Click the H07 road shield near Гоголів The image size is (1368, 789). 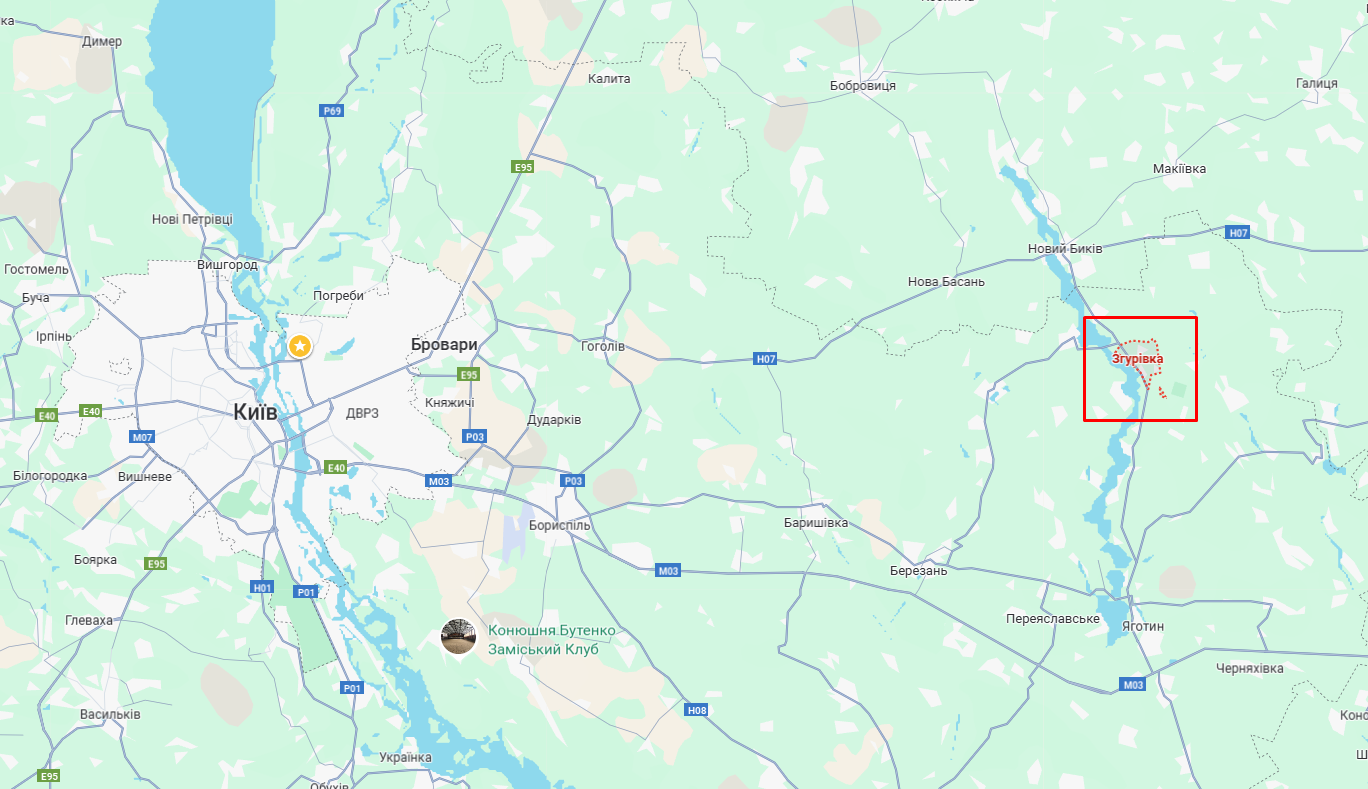766,358
